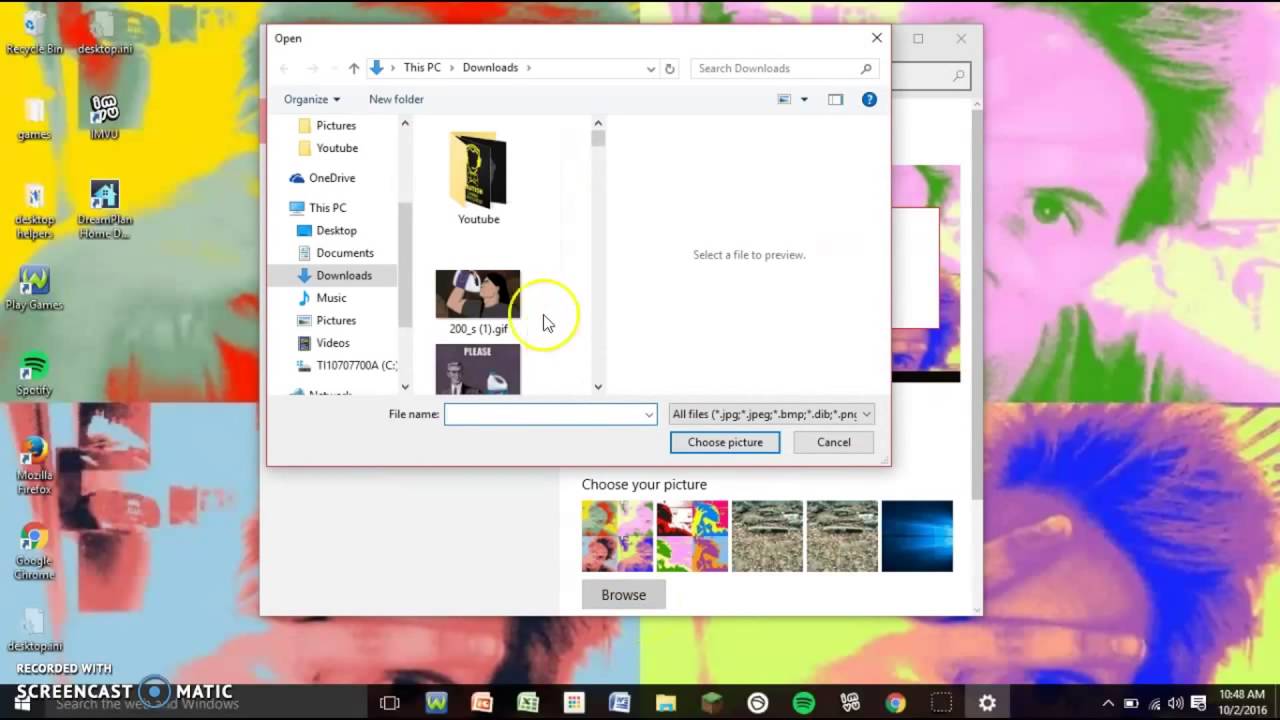1280x720 pixels.
Task: Expand the chevron after This PC in breadcrumb
Action: (452, 68)
